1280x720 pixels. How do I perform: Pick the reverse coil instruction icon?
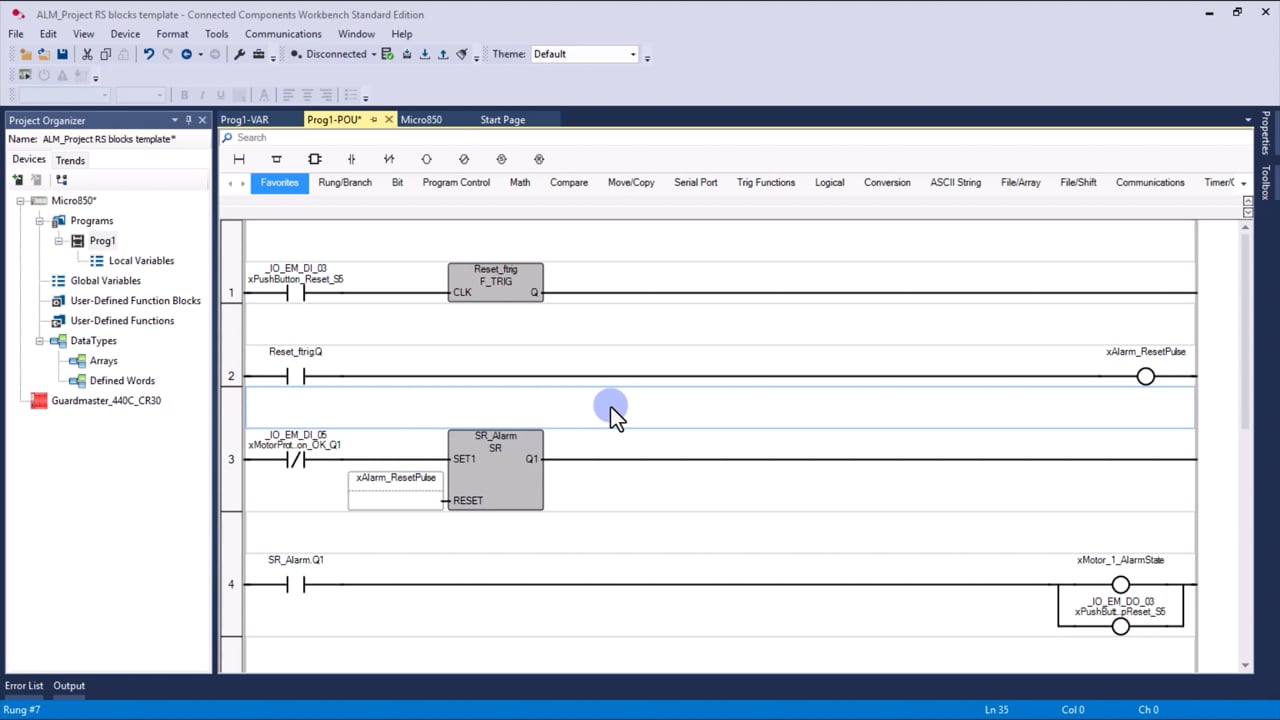[x=464, y=159]
